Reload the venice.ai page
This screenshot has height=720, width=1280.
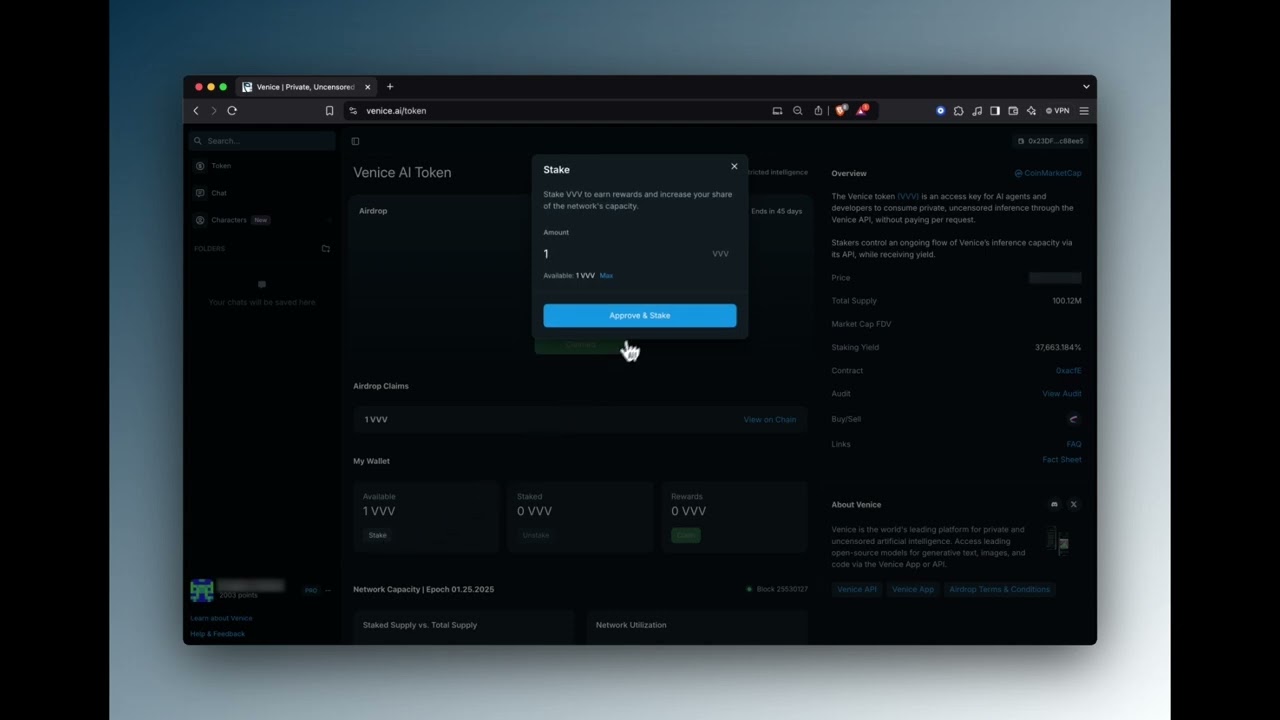click(x=232, y=111)
